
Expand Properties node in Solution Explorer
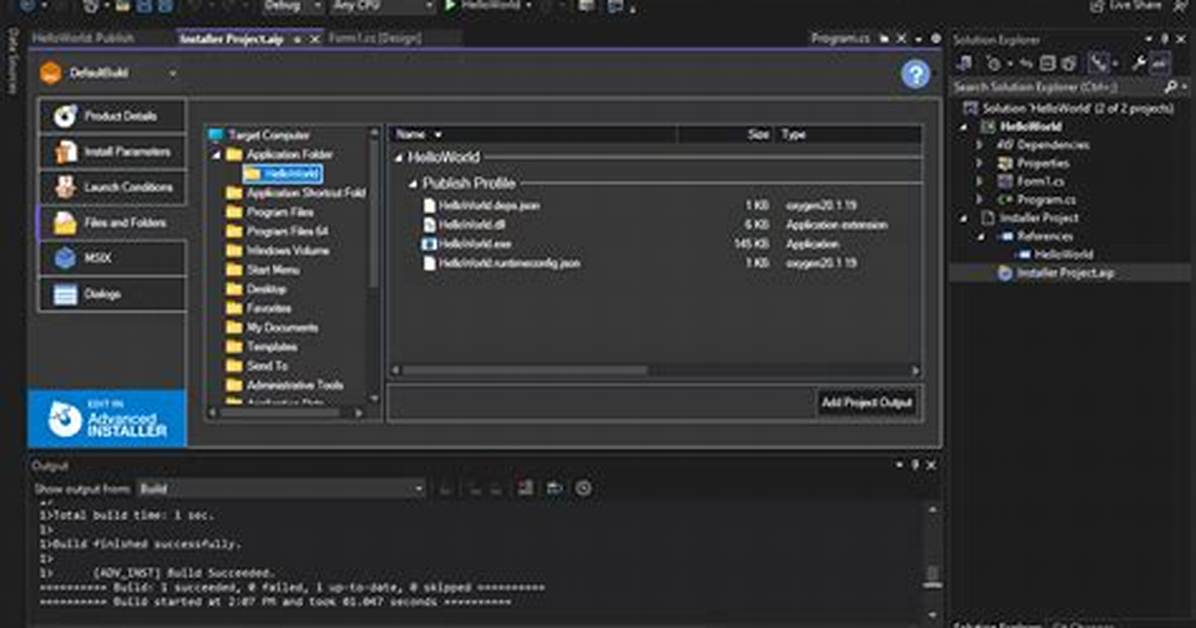[x=980, y=163]
